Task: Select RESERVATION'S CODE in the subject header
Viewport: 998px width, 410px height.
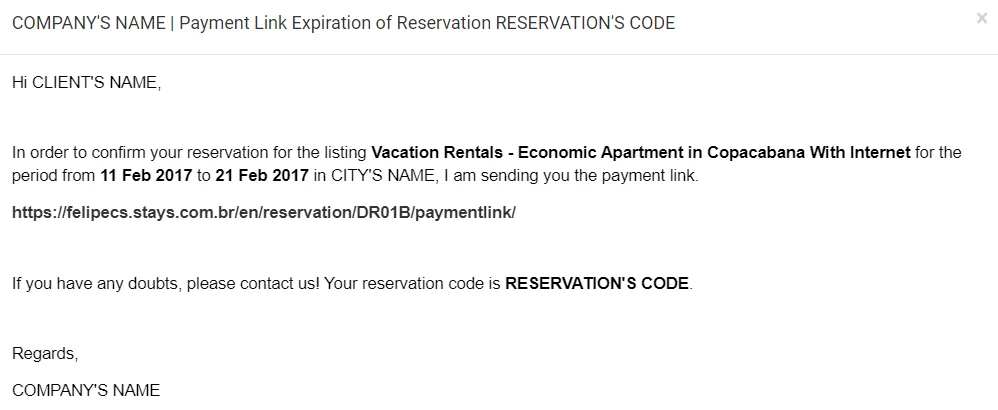Action: (585, 23)
